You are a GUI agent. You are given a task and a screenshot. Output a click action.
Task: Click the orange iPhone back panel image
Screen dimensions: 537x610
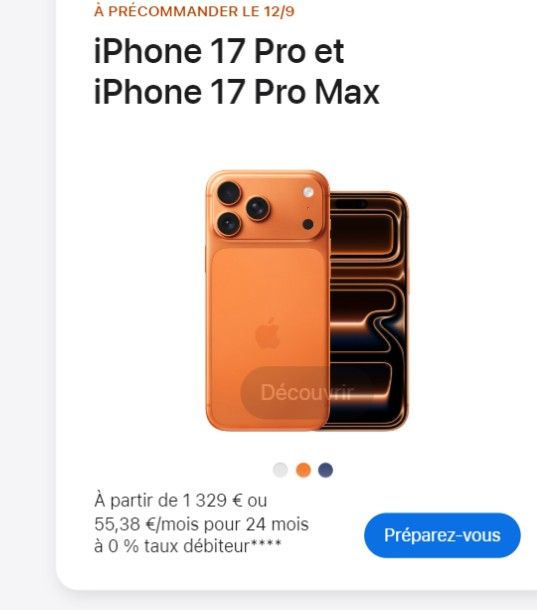pyautogui.click(x=267, y=300)
